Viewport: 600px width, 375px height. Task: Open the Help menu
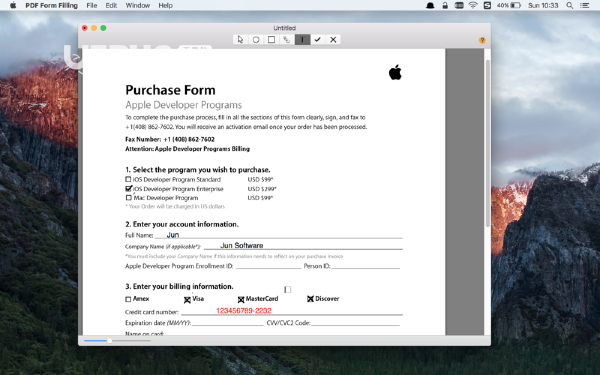pyautogui.click(x=166, y=5)
